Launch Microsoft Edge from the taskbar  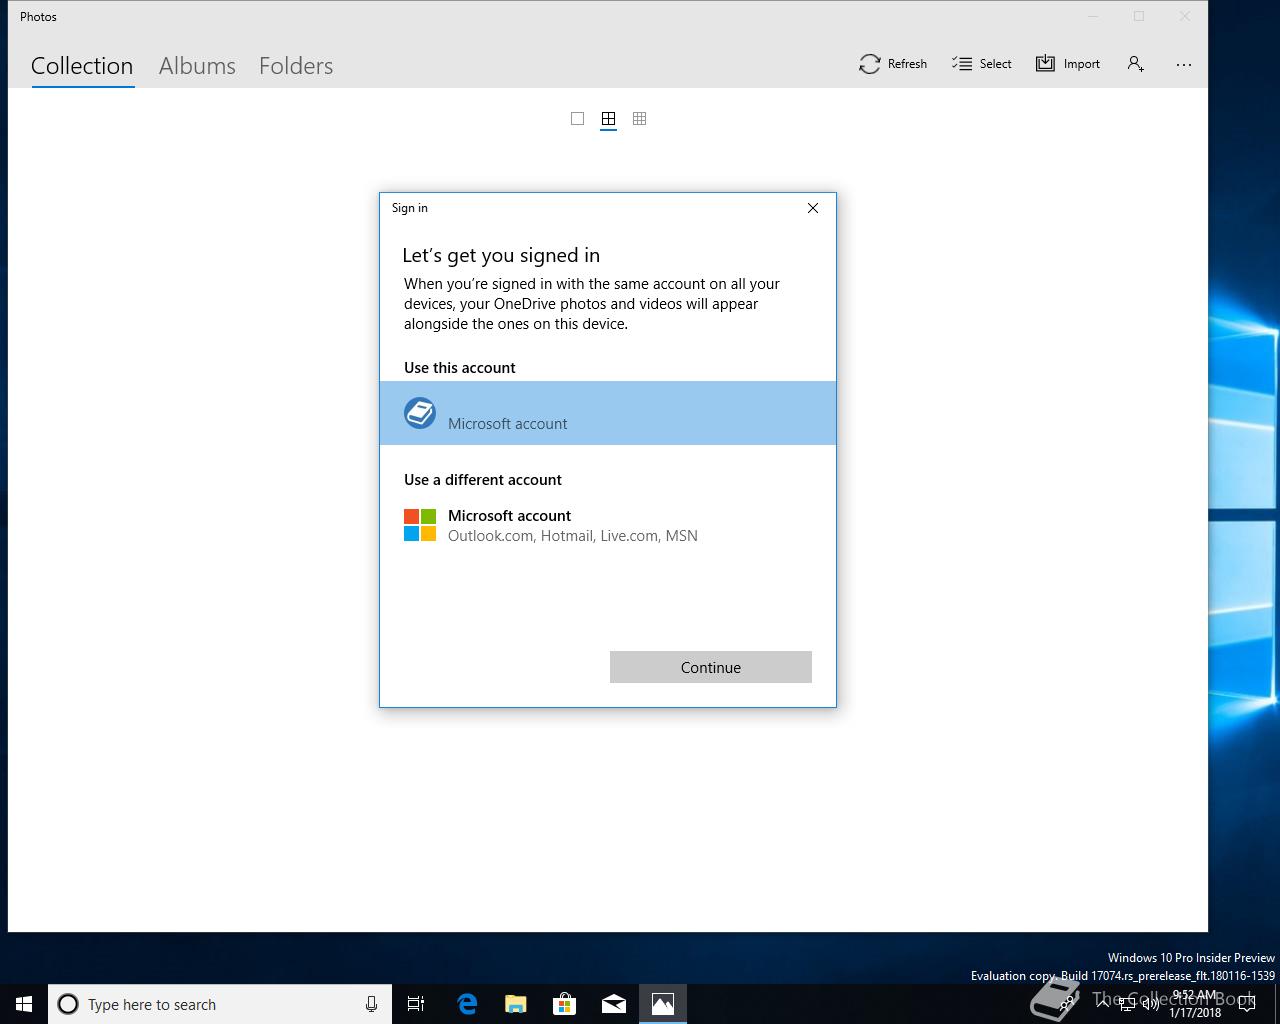click(x=467, y=1004)
